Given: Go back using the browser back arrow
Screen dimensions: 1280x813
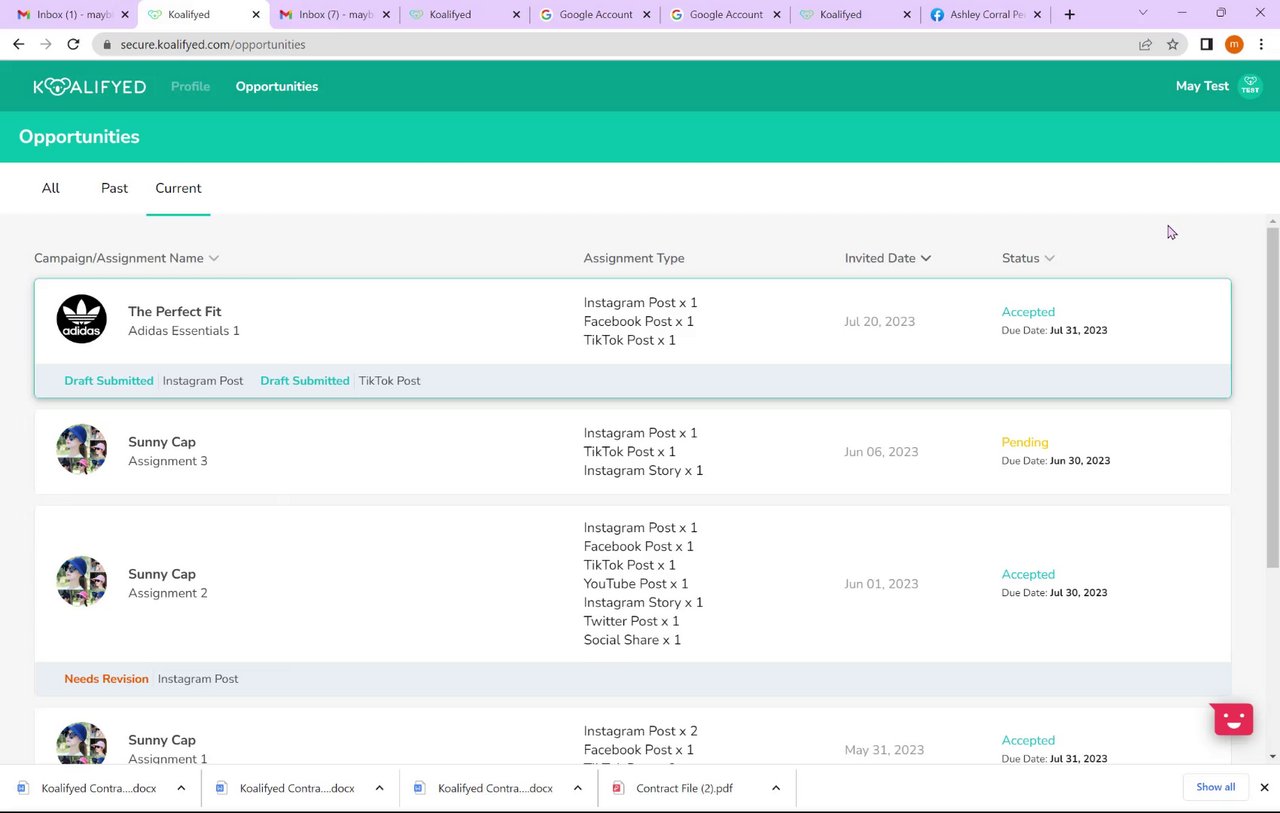Looking at the screenshot, I should (x=18, y=44).
